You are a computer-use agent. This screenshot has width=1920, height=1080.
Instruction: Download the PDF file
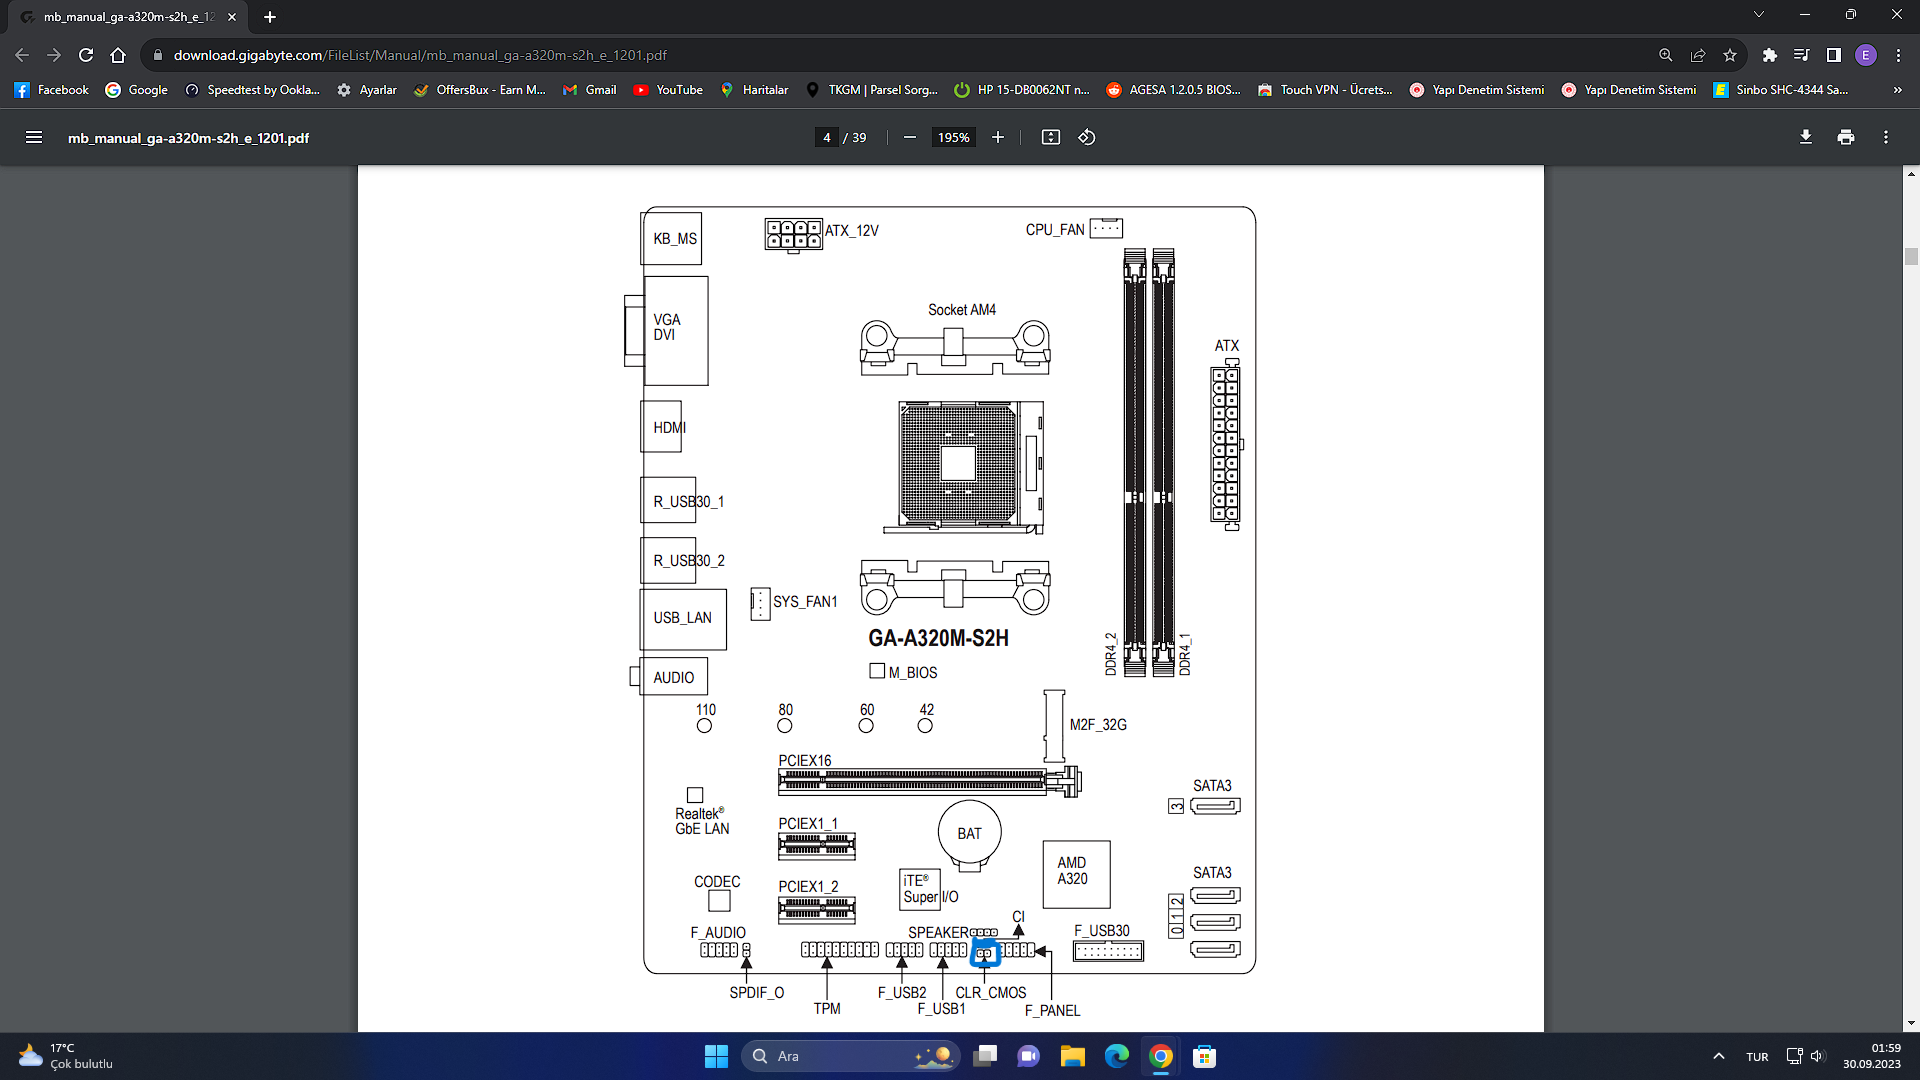click(x=1805, y=138)
